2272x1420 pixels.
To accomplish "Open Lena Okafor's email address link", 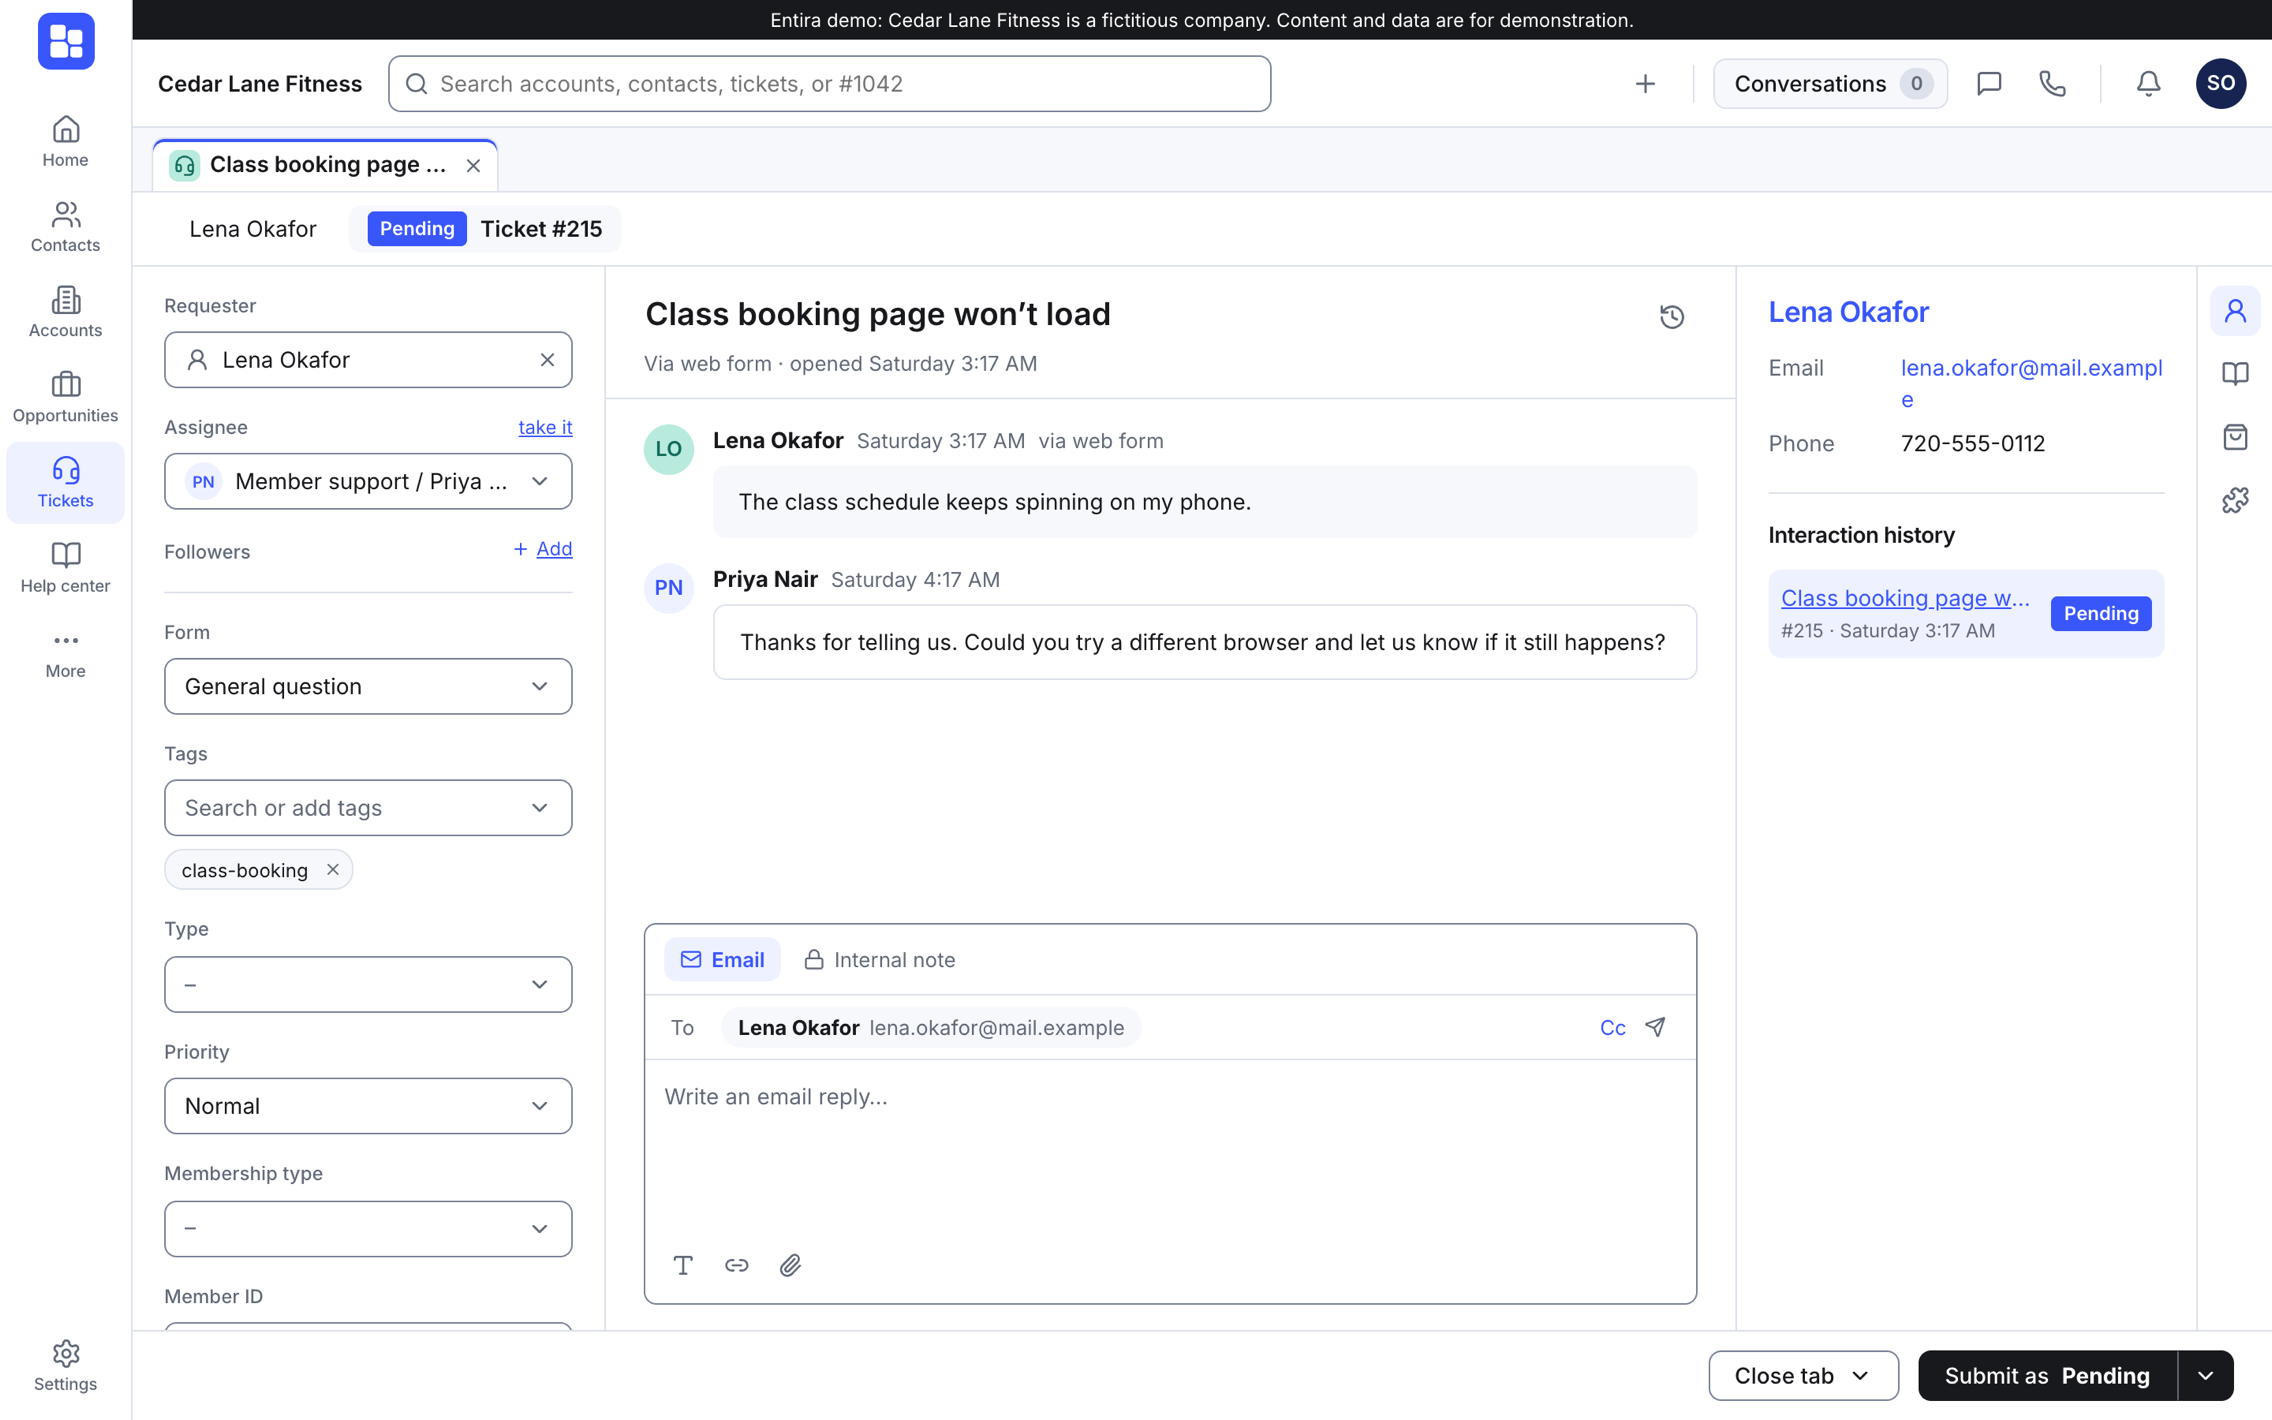I will [2031, 383].
